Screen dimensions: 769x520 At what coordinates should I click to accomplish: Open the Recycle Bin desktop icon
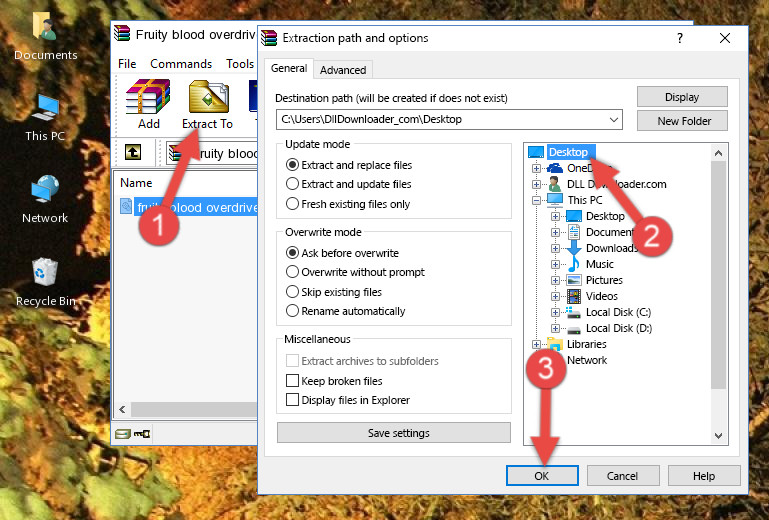click(45, 281)
